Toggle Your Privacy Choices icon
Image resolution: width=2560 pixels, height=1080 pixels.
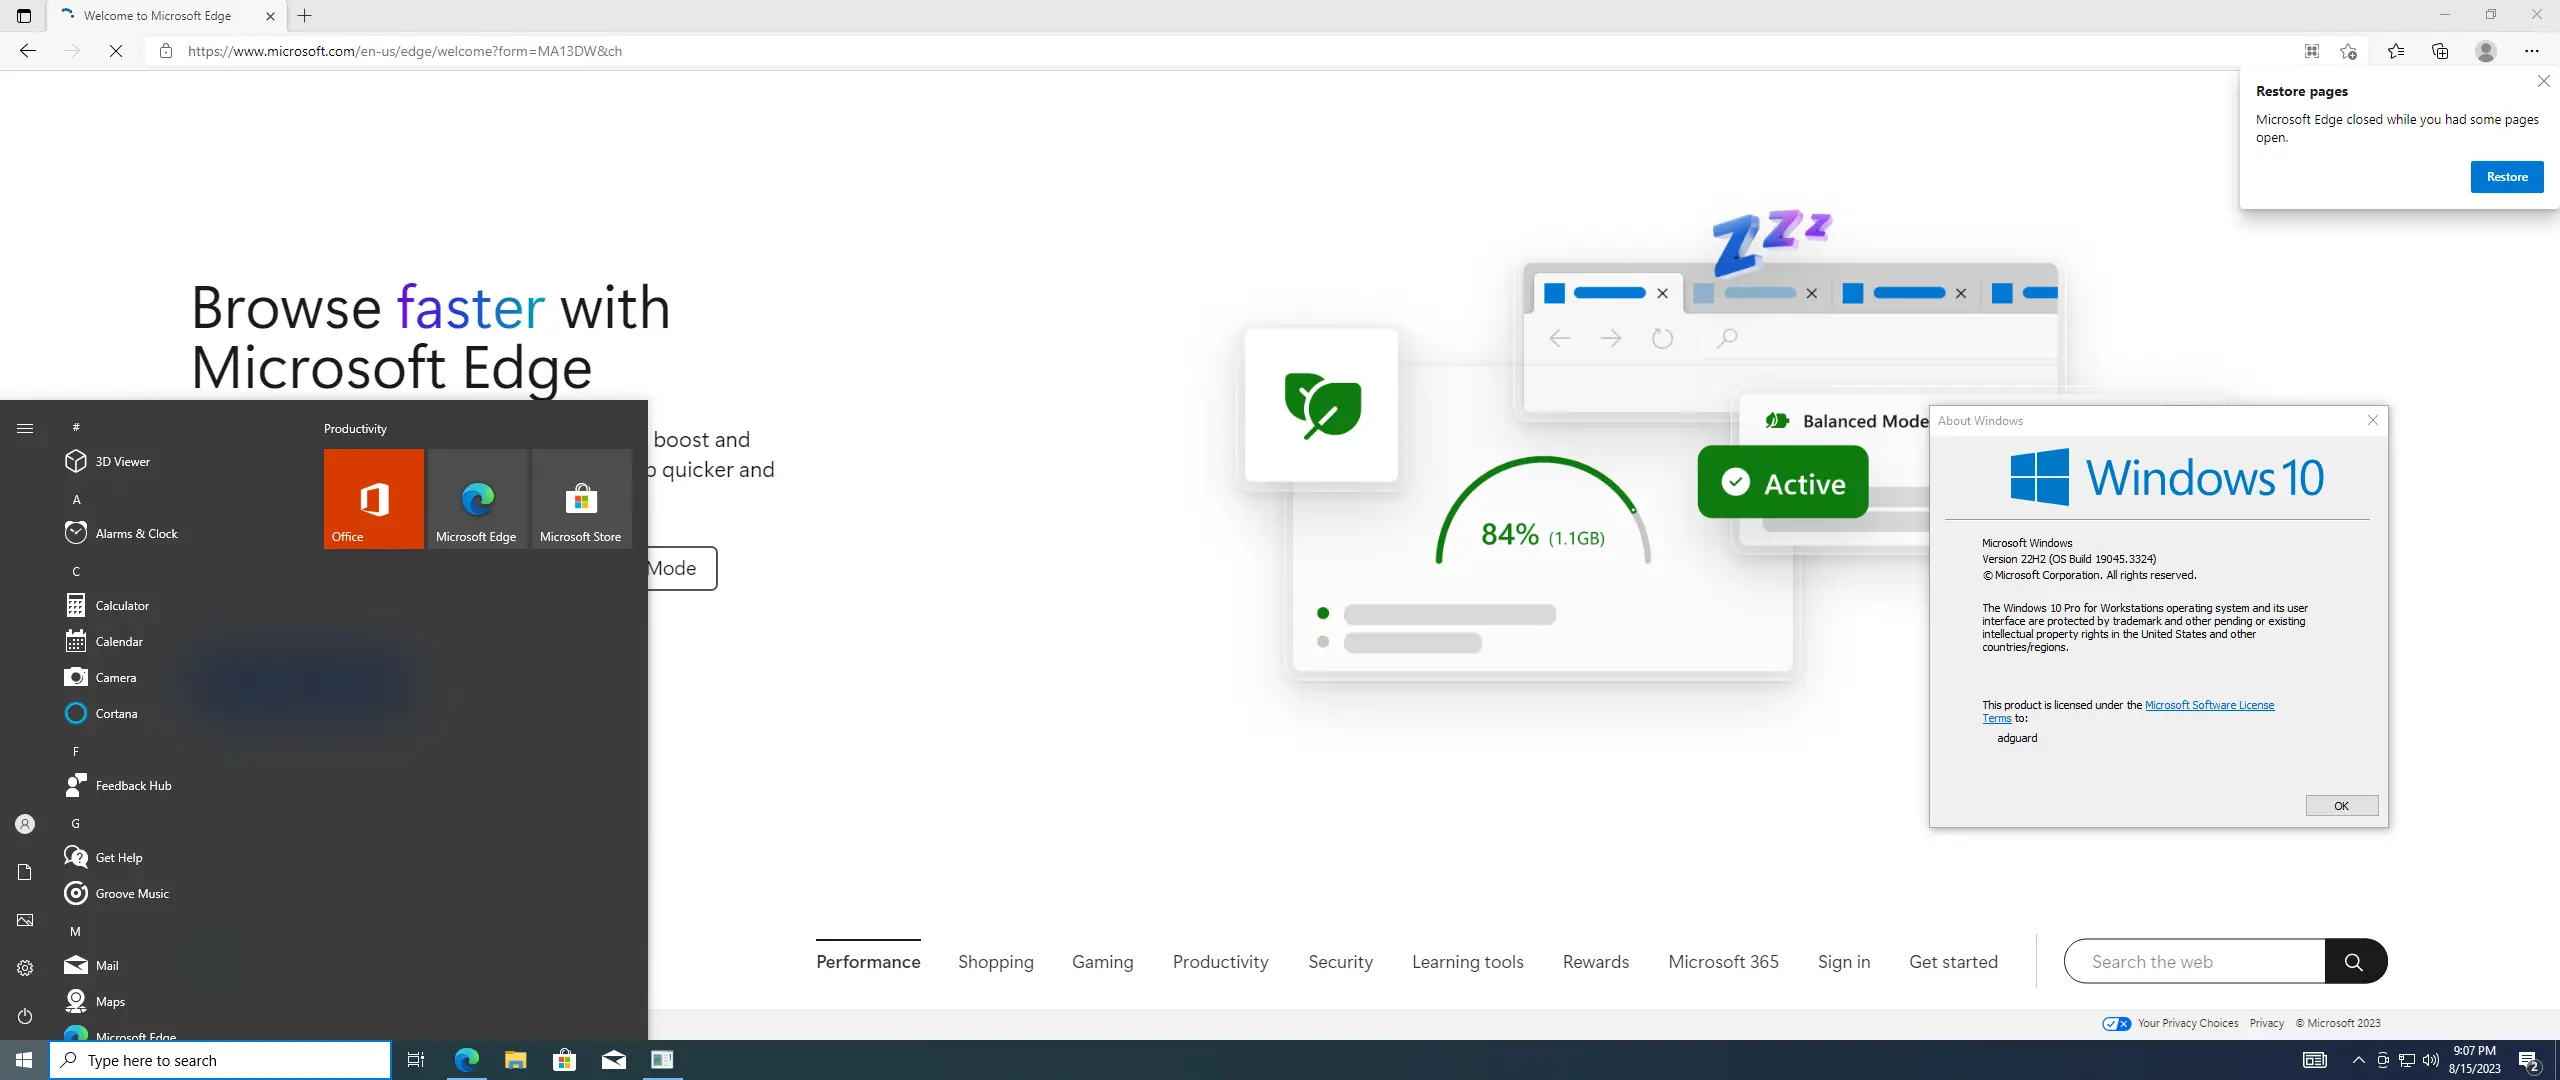tap(2116, 1023)
